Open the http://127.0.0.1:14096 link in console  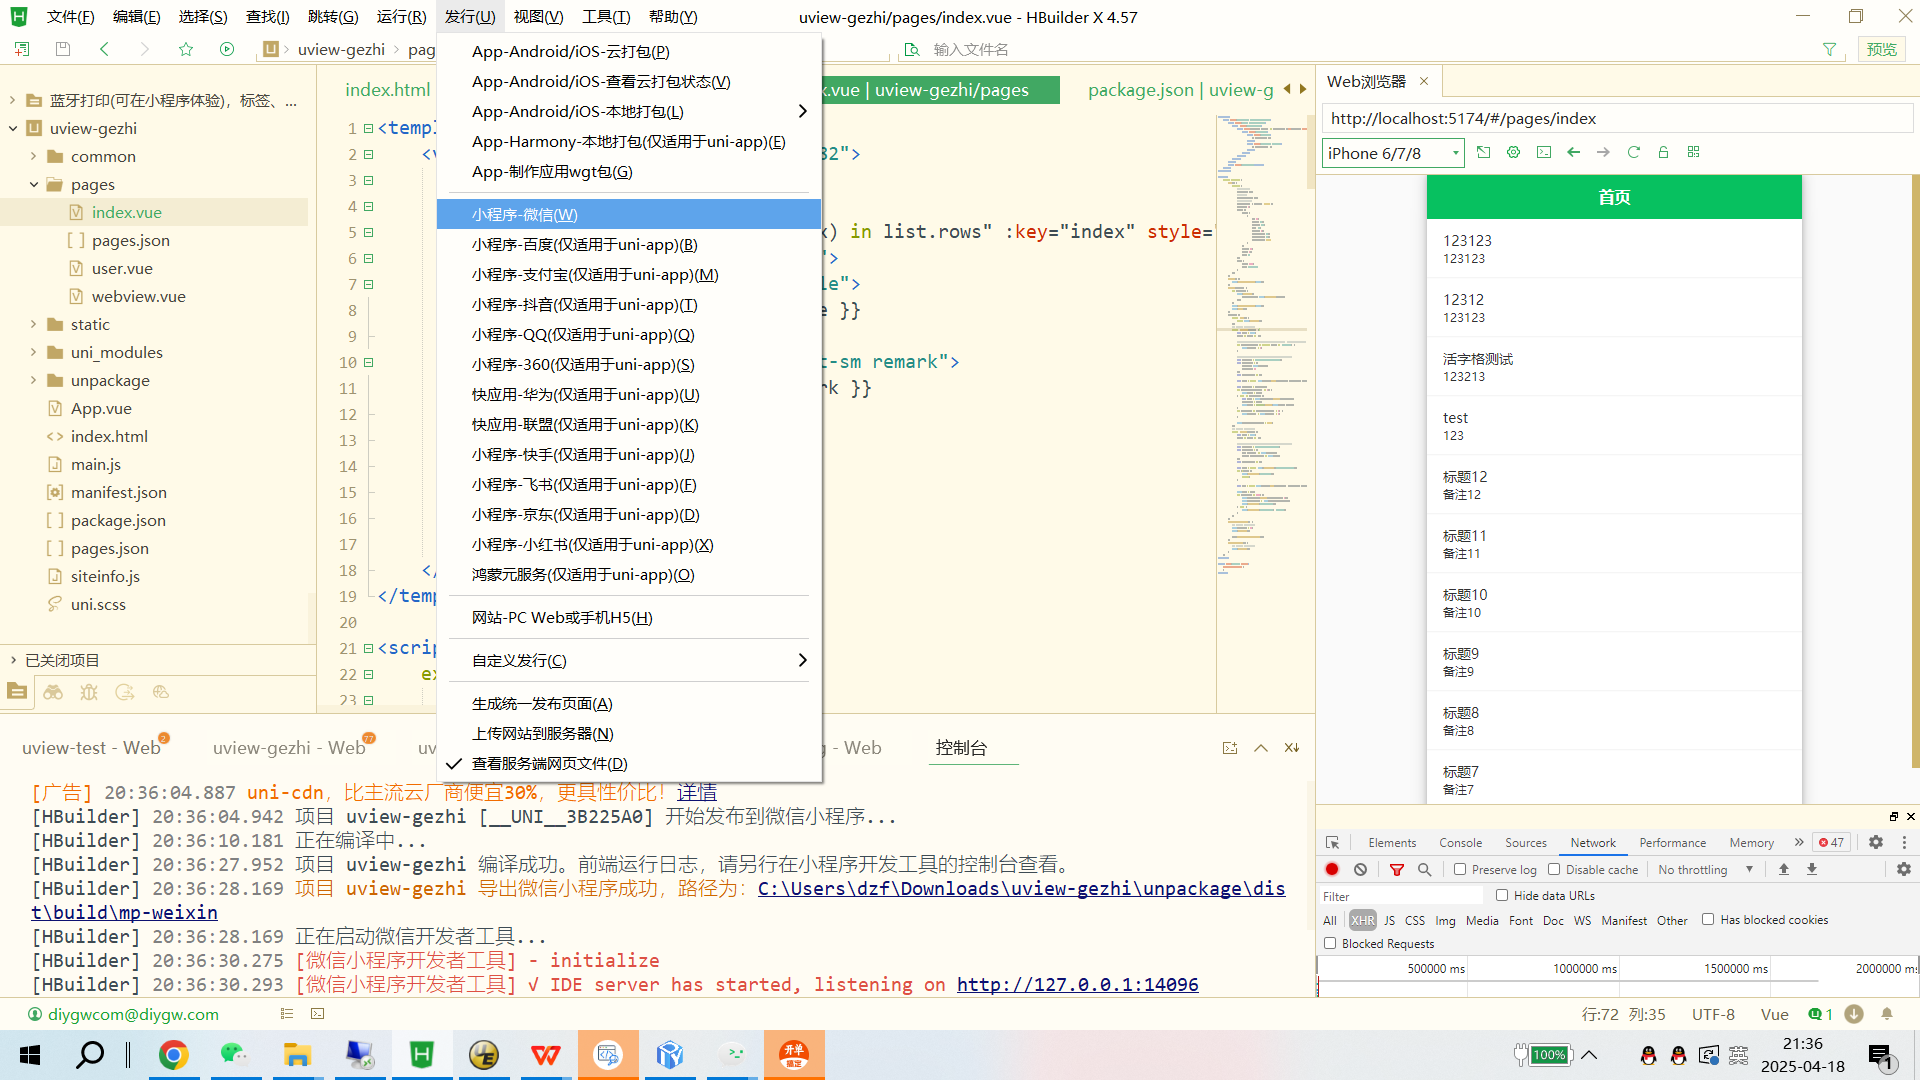1077,984
